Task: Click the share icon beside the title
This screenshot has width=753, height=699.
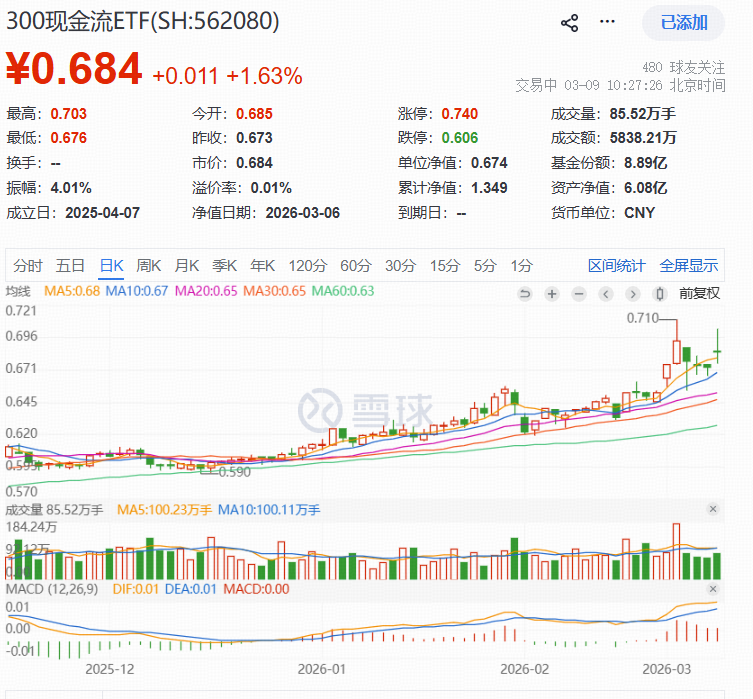Action: coord(569,23)
